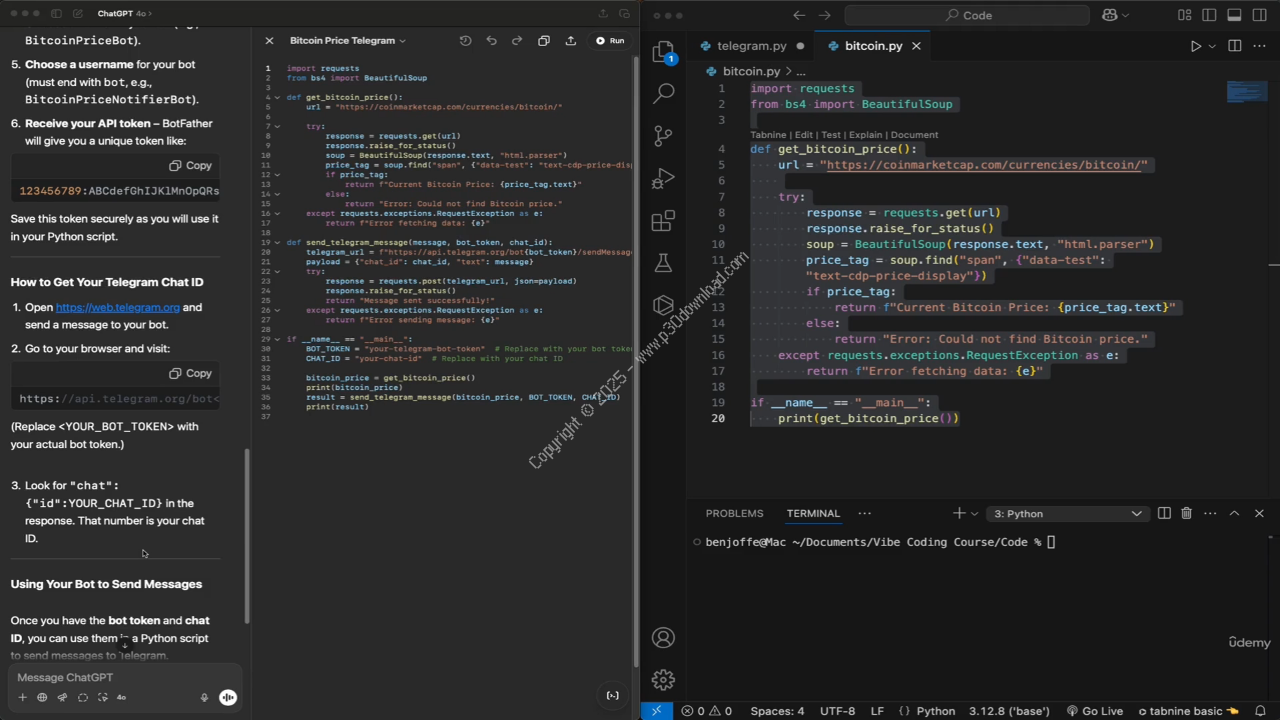
Task: Start a new ChatGPT chat
Action: (78, 14)
